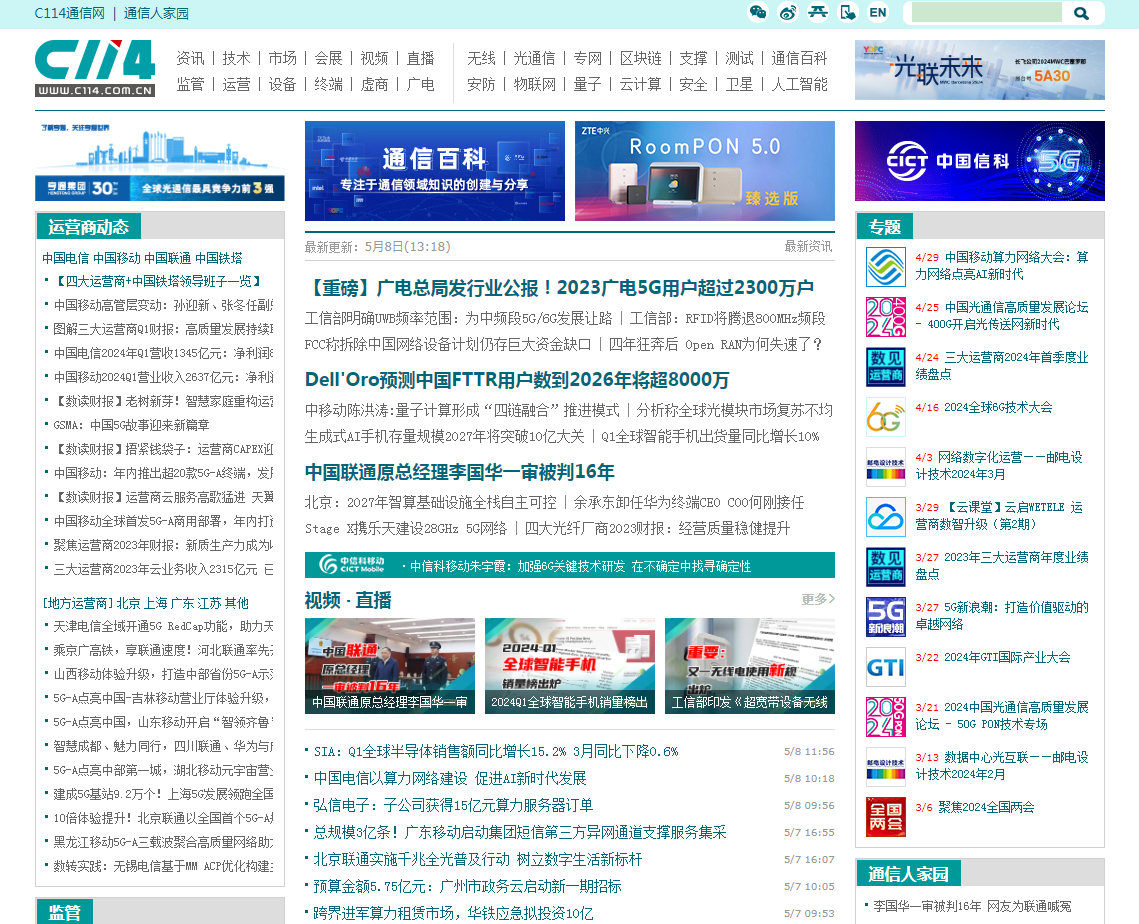Viewport: 1139px width, 924px height.
Task: Click the 数见运营商 icon next to 3/27 年度业绩 topic
Action: (885, 567)
